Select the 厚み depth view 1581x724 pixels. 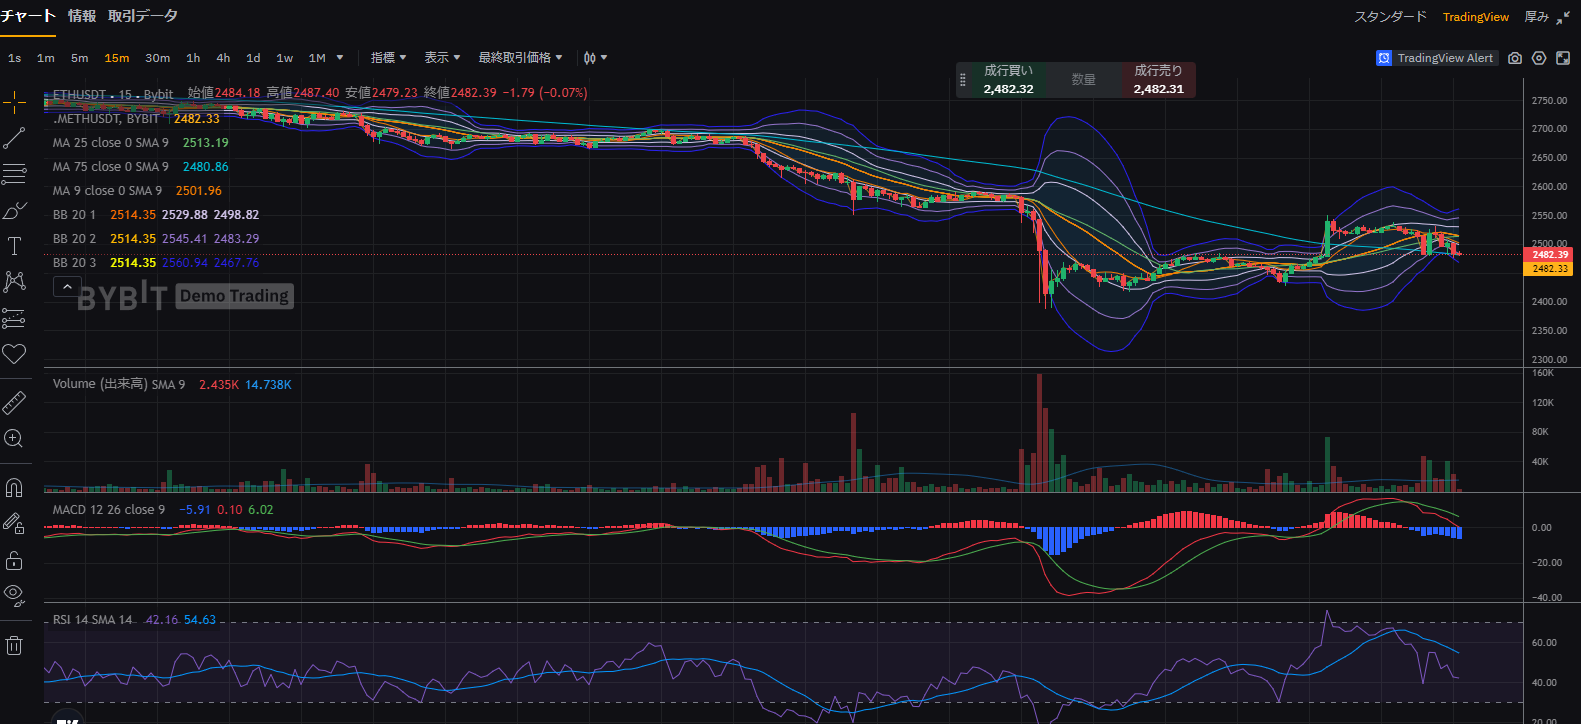click(1536, 17)
